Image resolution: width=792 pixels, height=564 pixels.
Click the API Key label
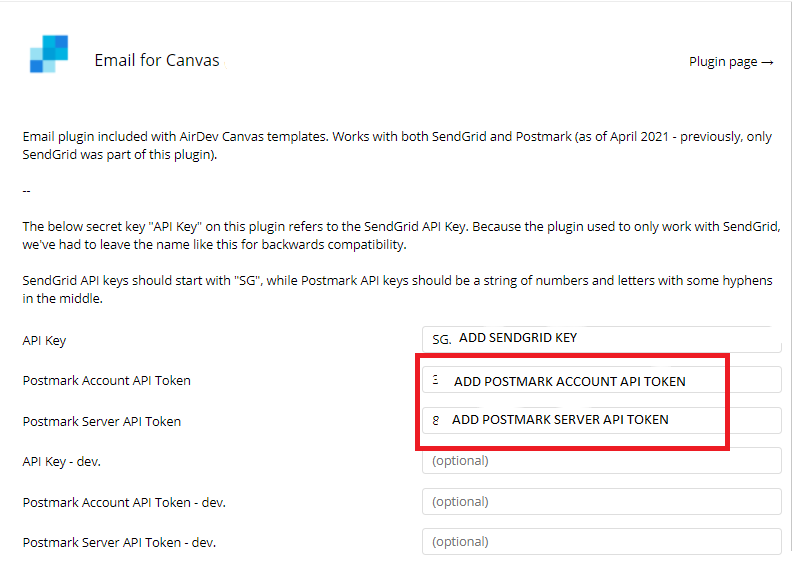pos(44,341)
